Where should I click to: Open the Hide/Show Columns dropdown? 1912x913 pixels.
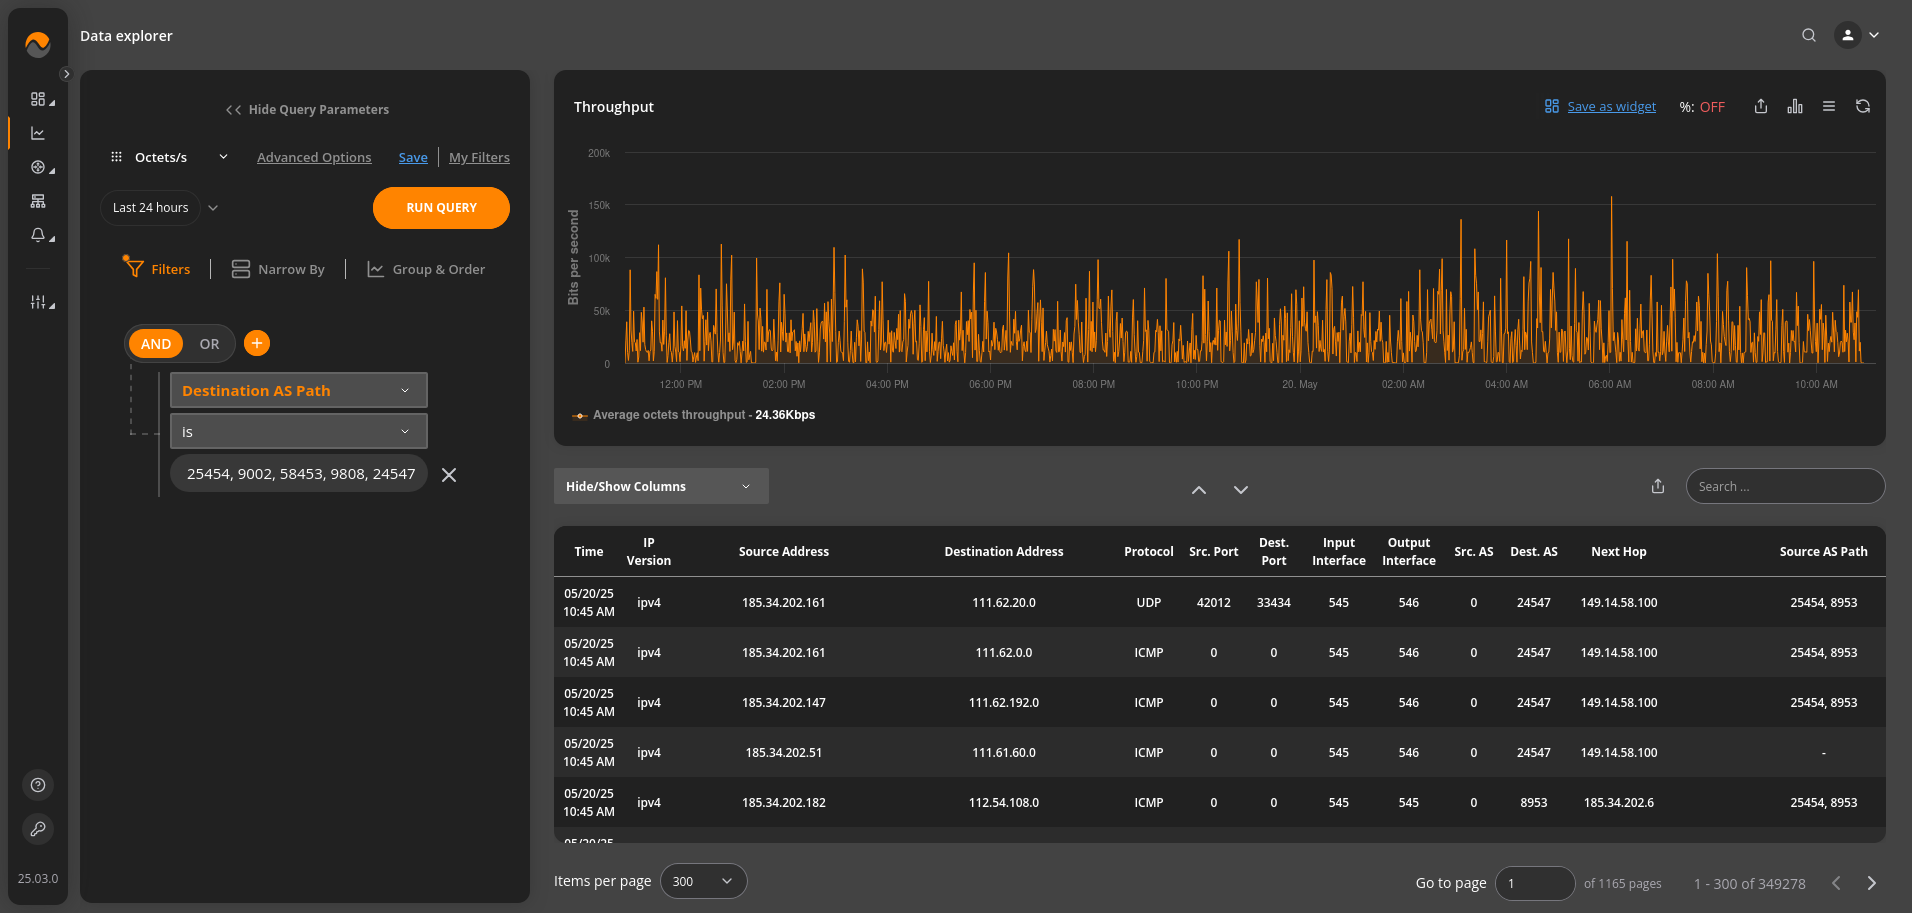pos(660,486)
